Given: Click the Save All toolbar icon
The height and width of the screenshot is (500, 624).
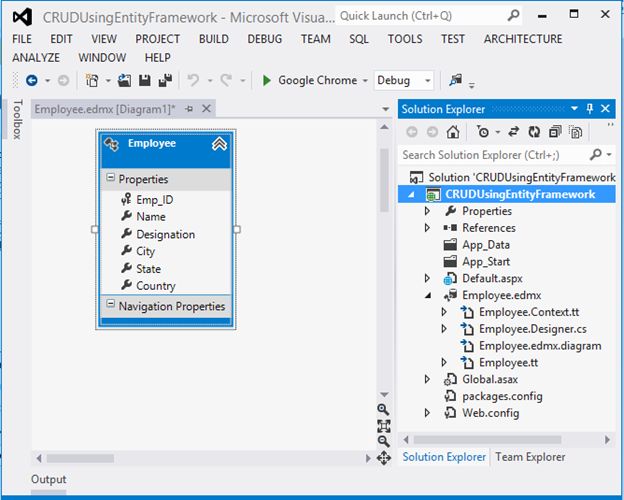Looking at the screenshot, I should tap(165, 81).
